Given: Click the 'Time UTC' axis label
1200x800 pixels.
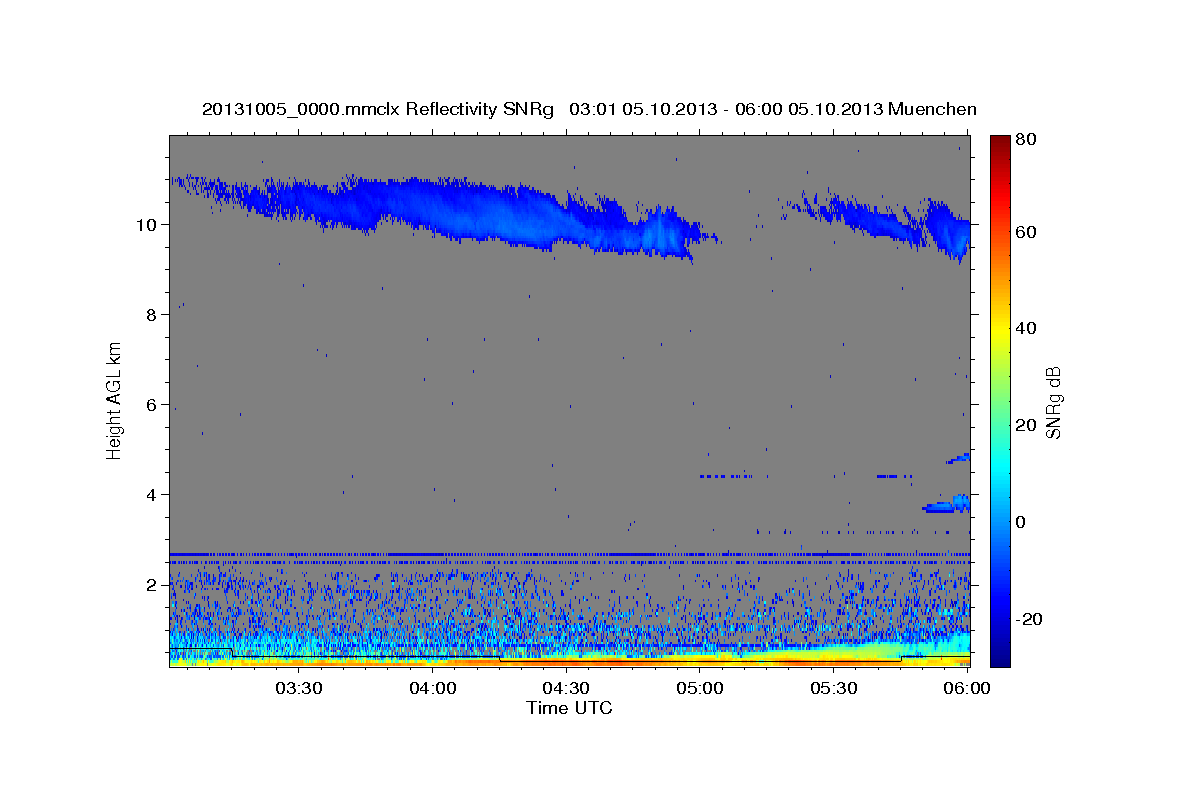Looking at the screenshot, I should [569, 708].
